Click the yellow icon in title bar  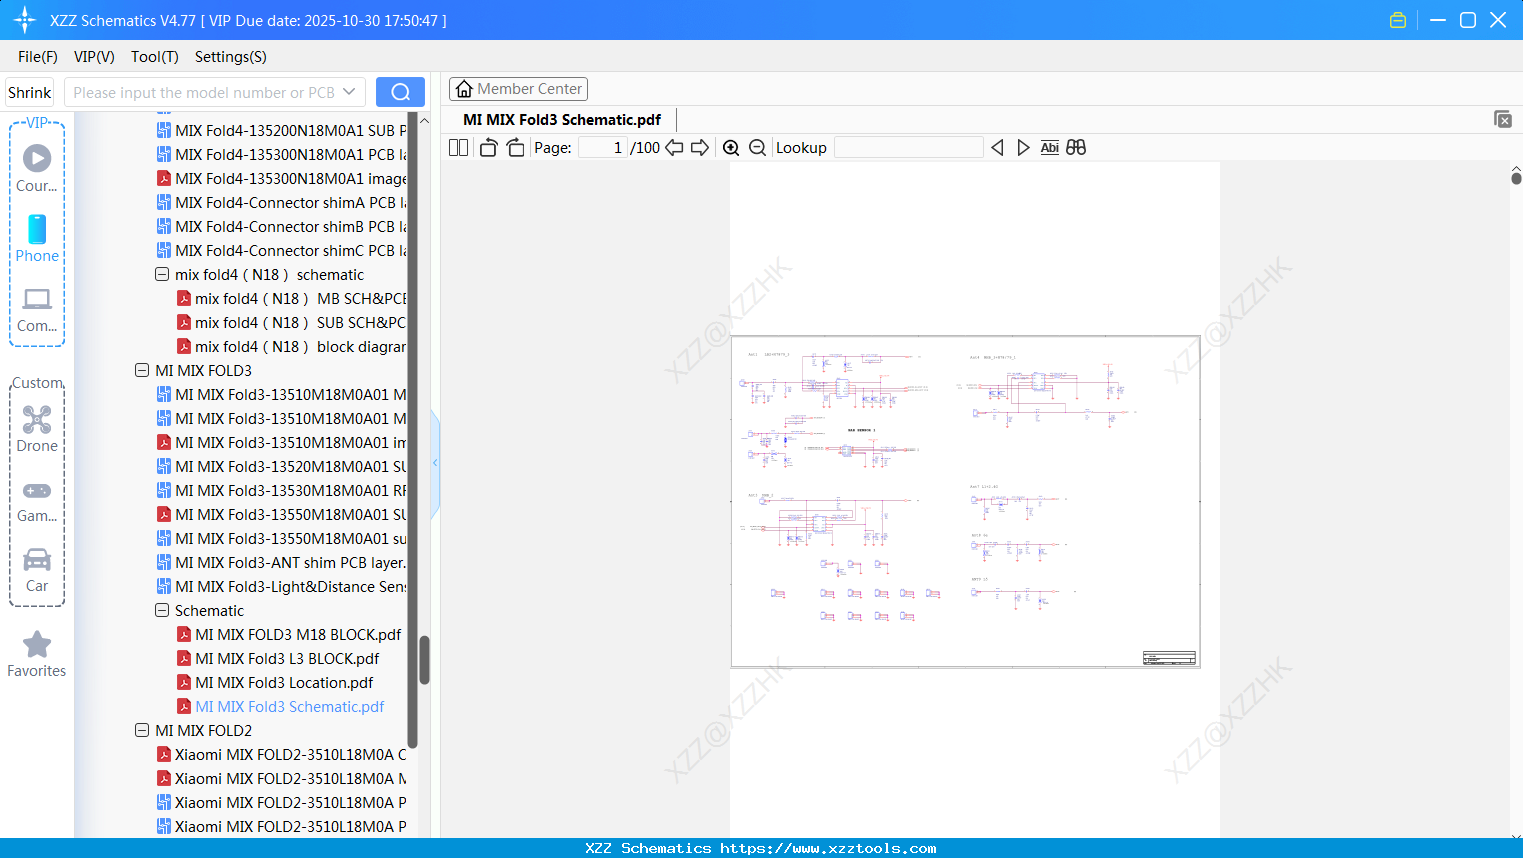click(x=1398, y=20)
